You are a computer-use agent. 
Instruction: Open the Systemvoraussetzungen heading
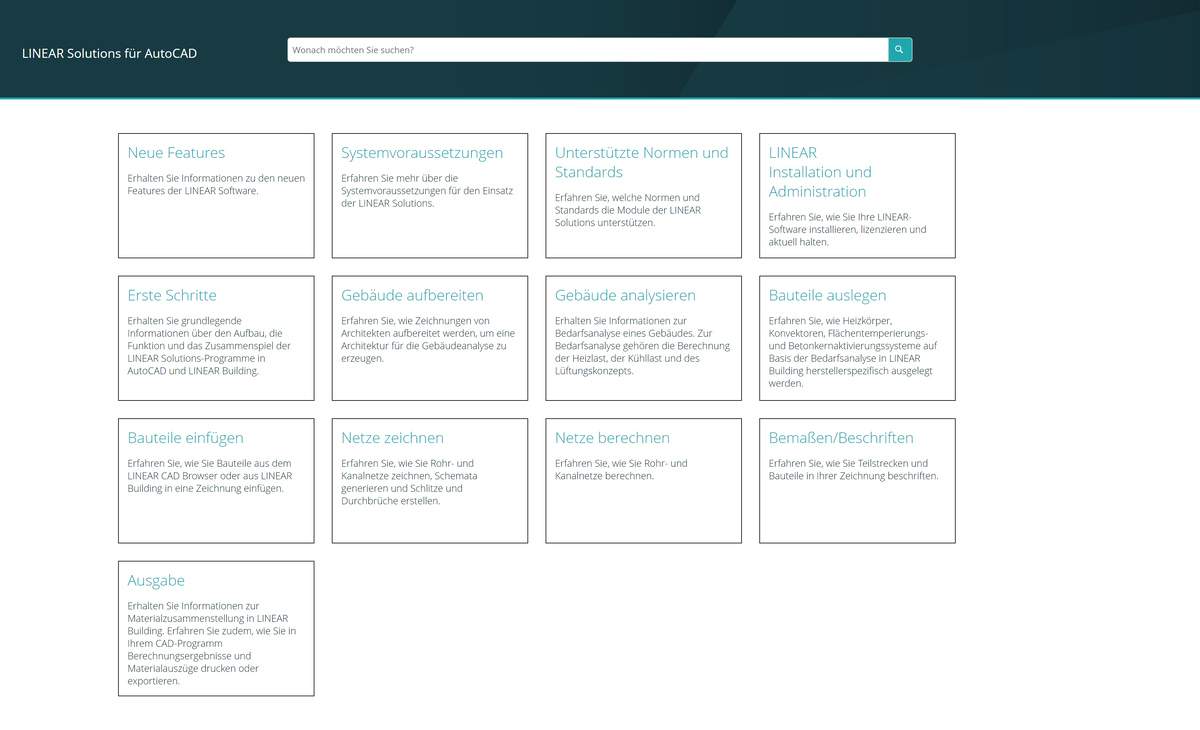coord(422,153)
